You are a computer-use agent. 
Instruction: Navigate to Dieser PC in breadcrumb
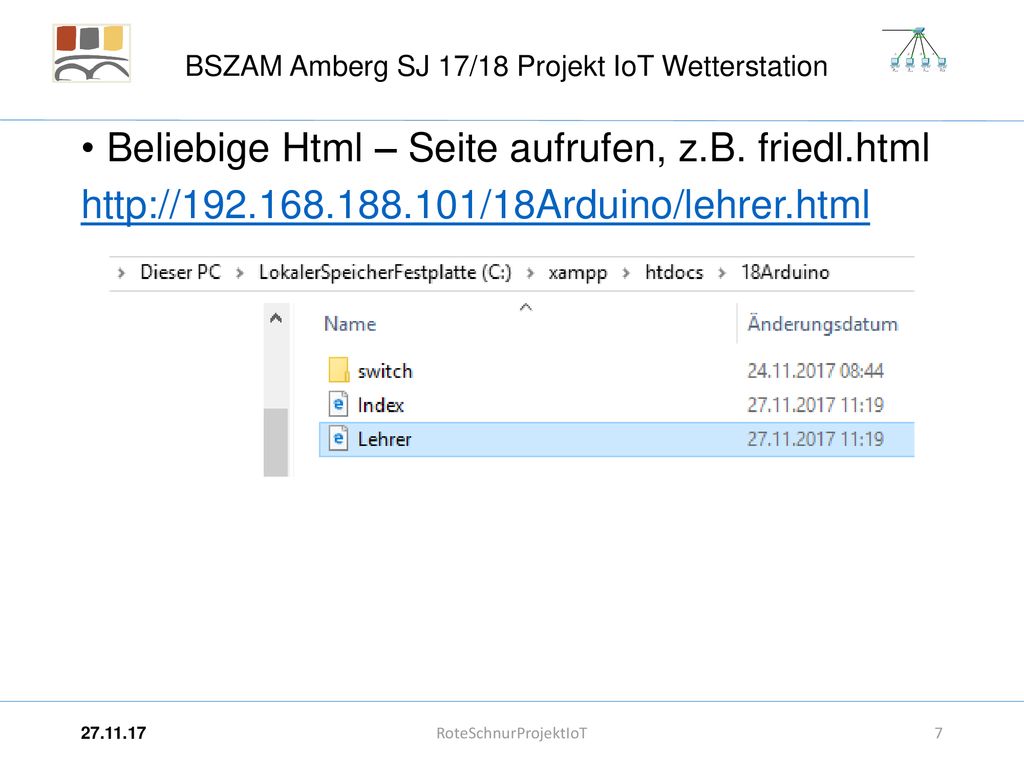pyautogui.click(x=181, y=272)
